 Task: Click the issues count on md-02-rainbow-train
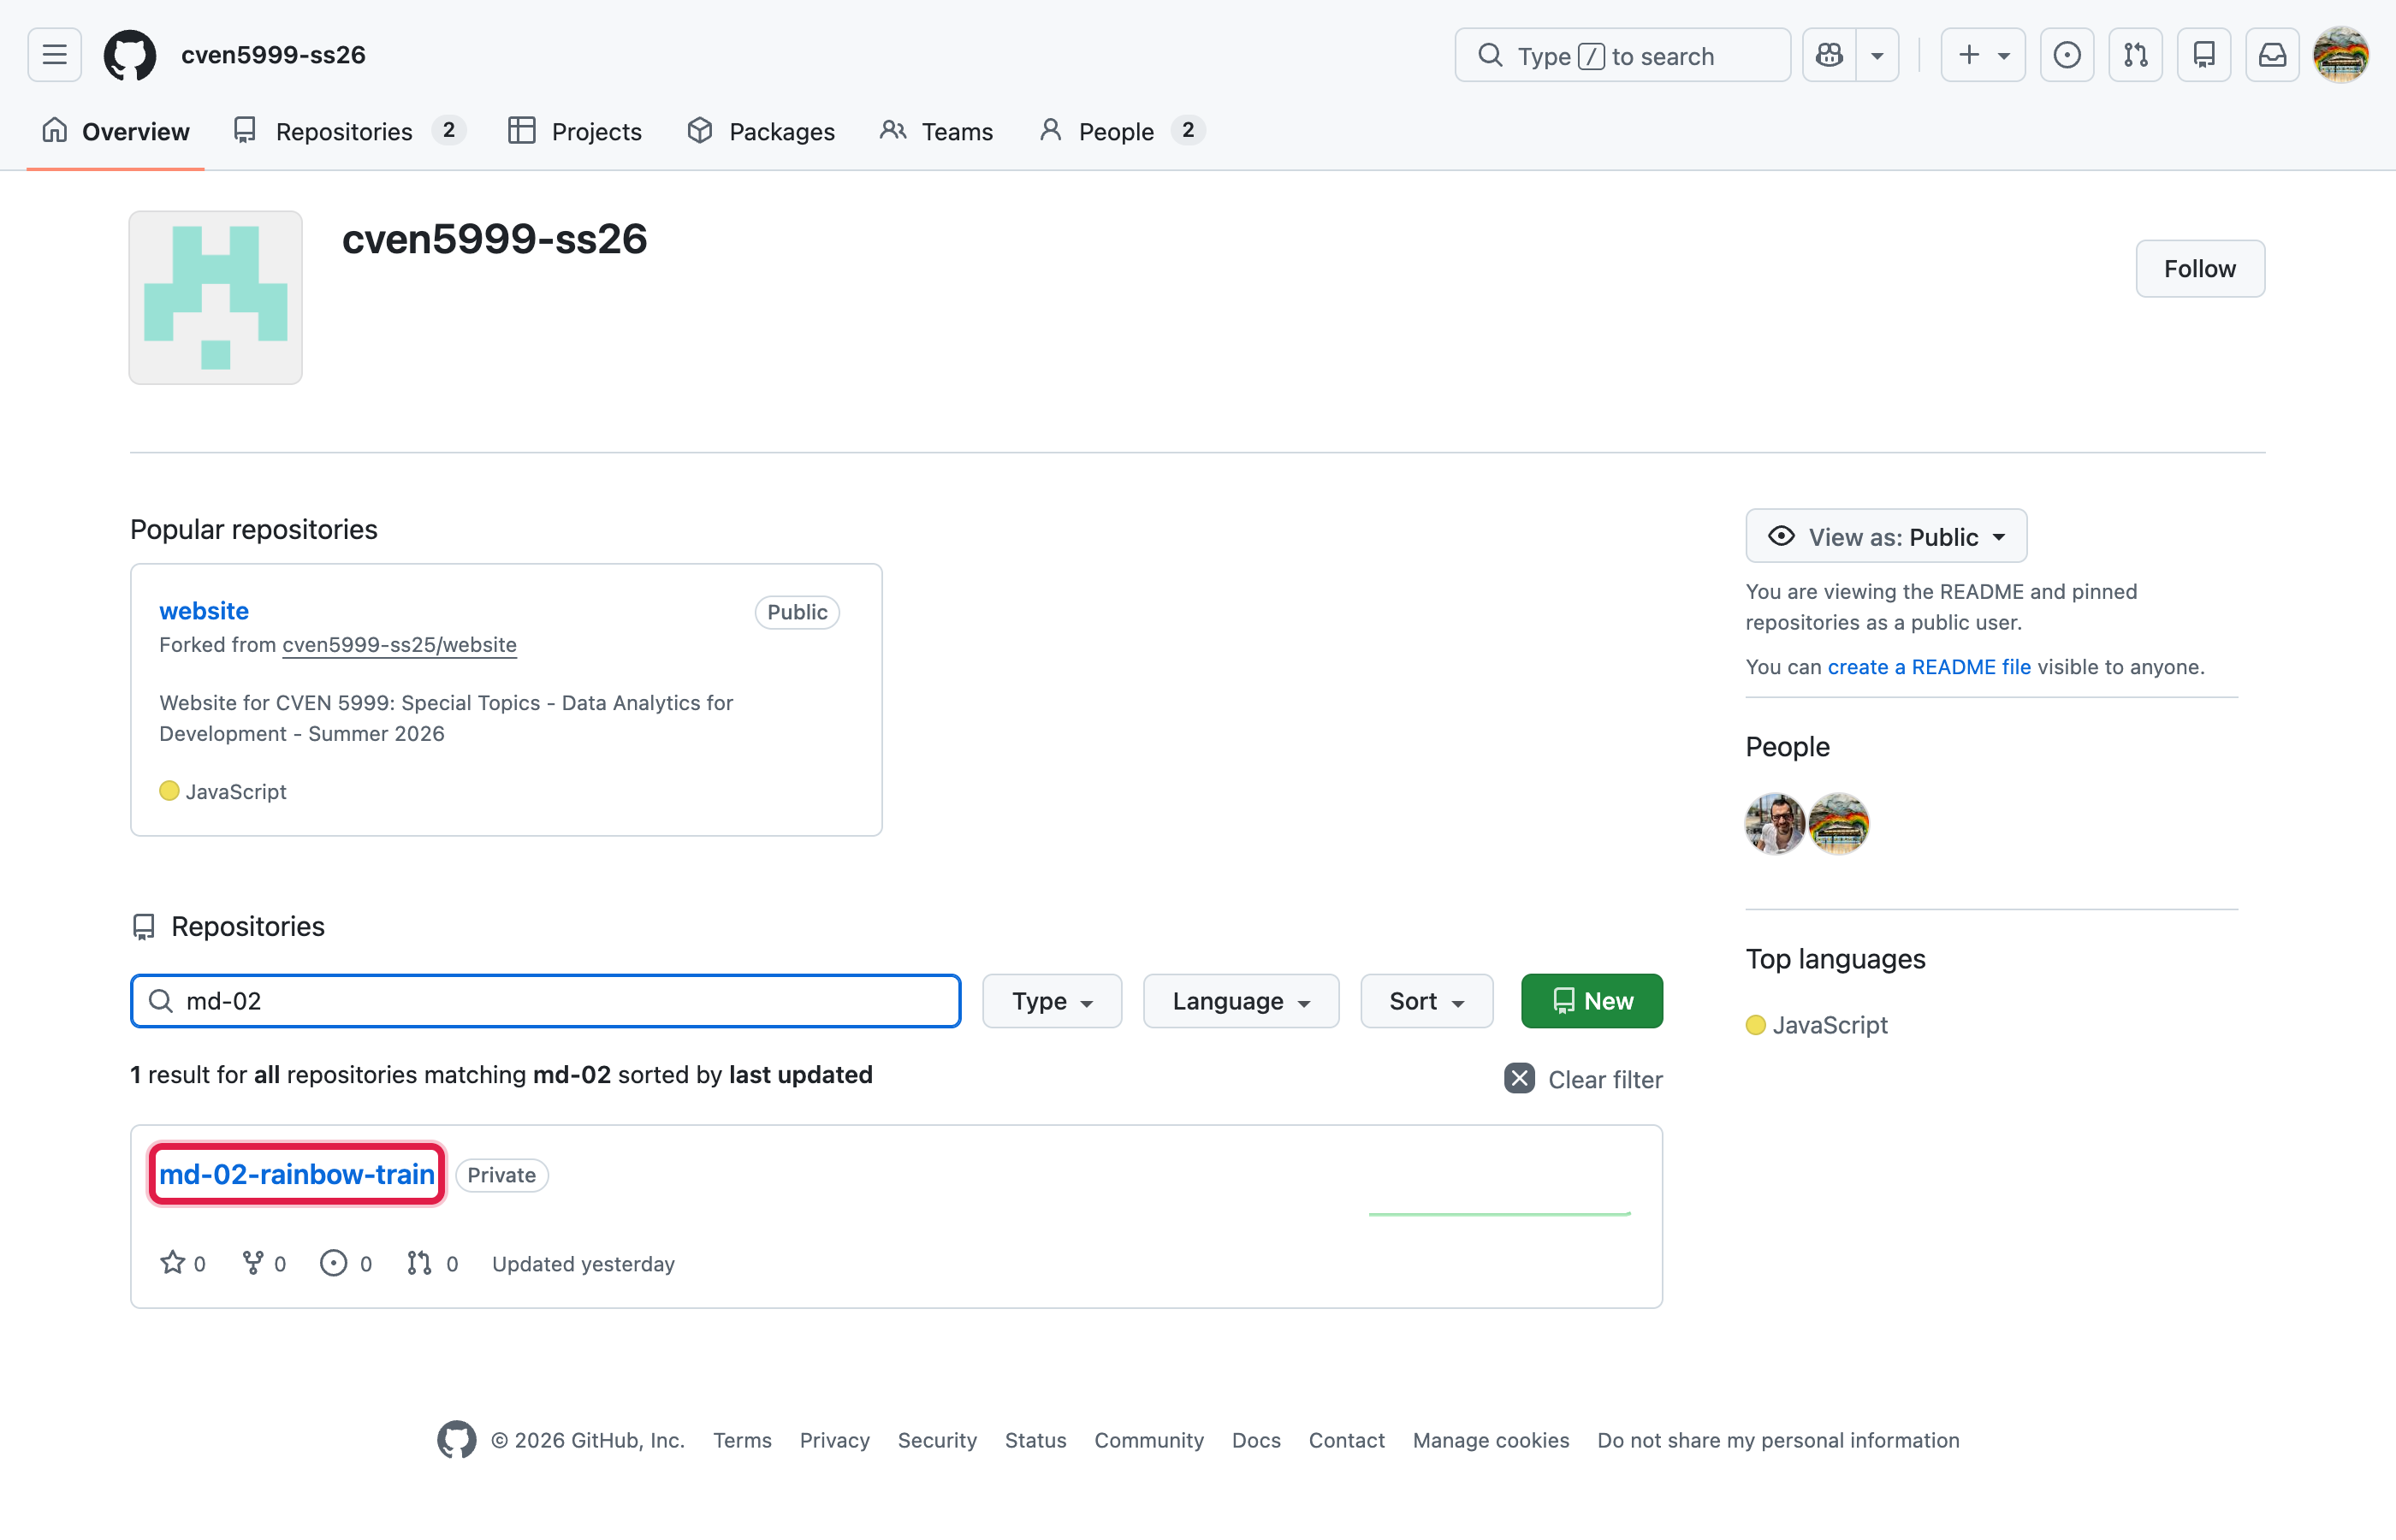(x=346, y=1263)
